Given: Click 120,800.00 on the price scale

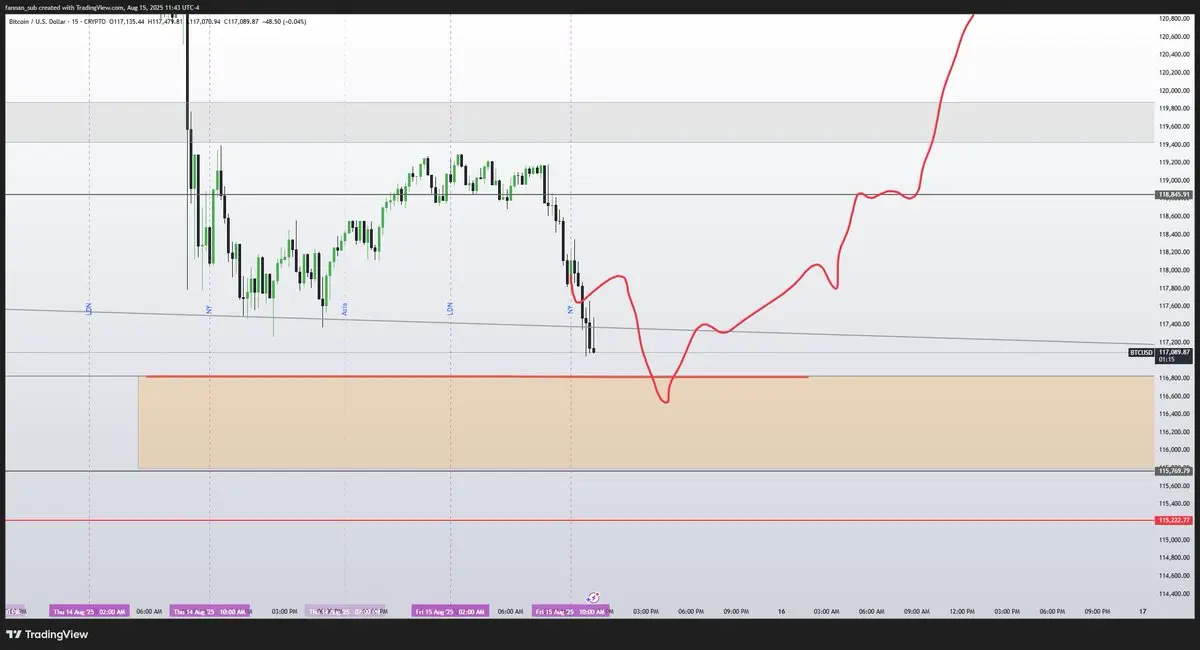Looking at the screenshot, I should [x=1174, y=19].
